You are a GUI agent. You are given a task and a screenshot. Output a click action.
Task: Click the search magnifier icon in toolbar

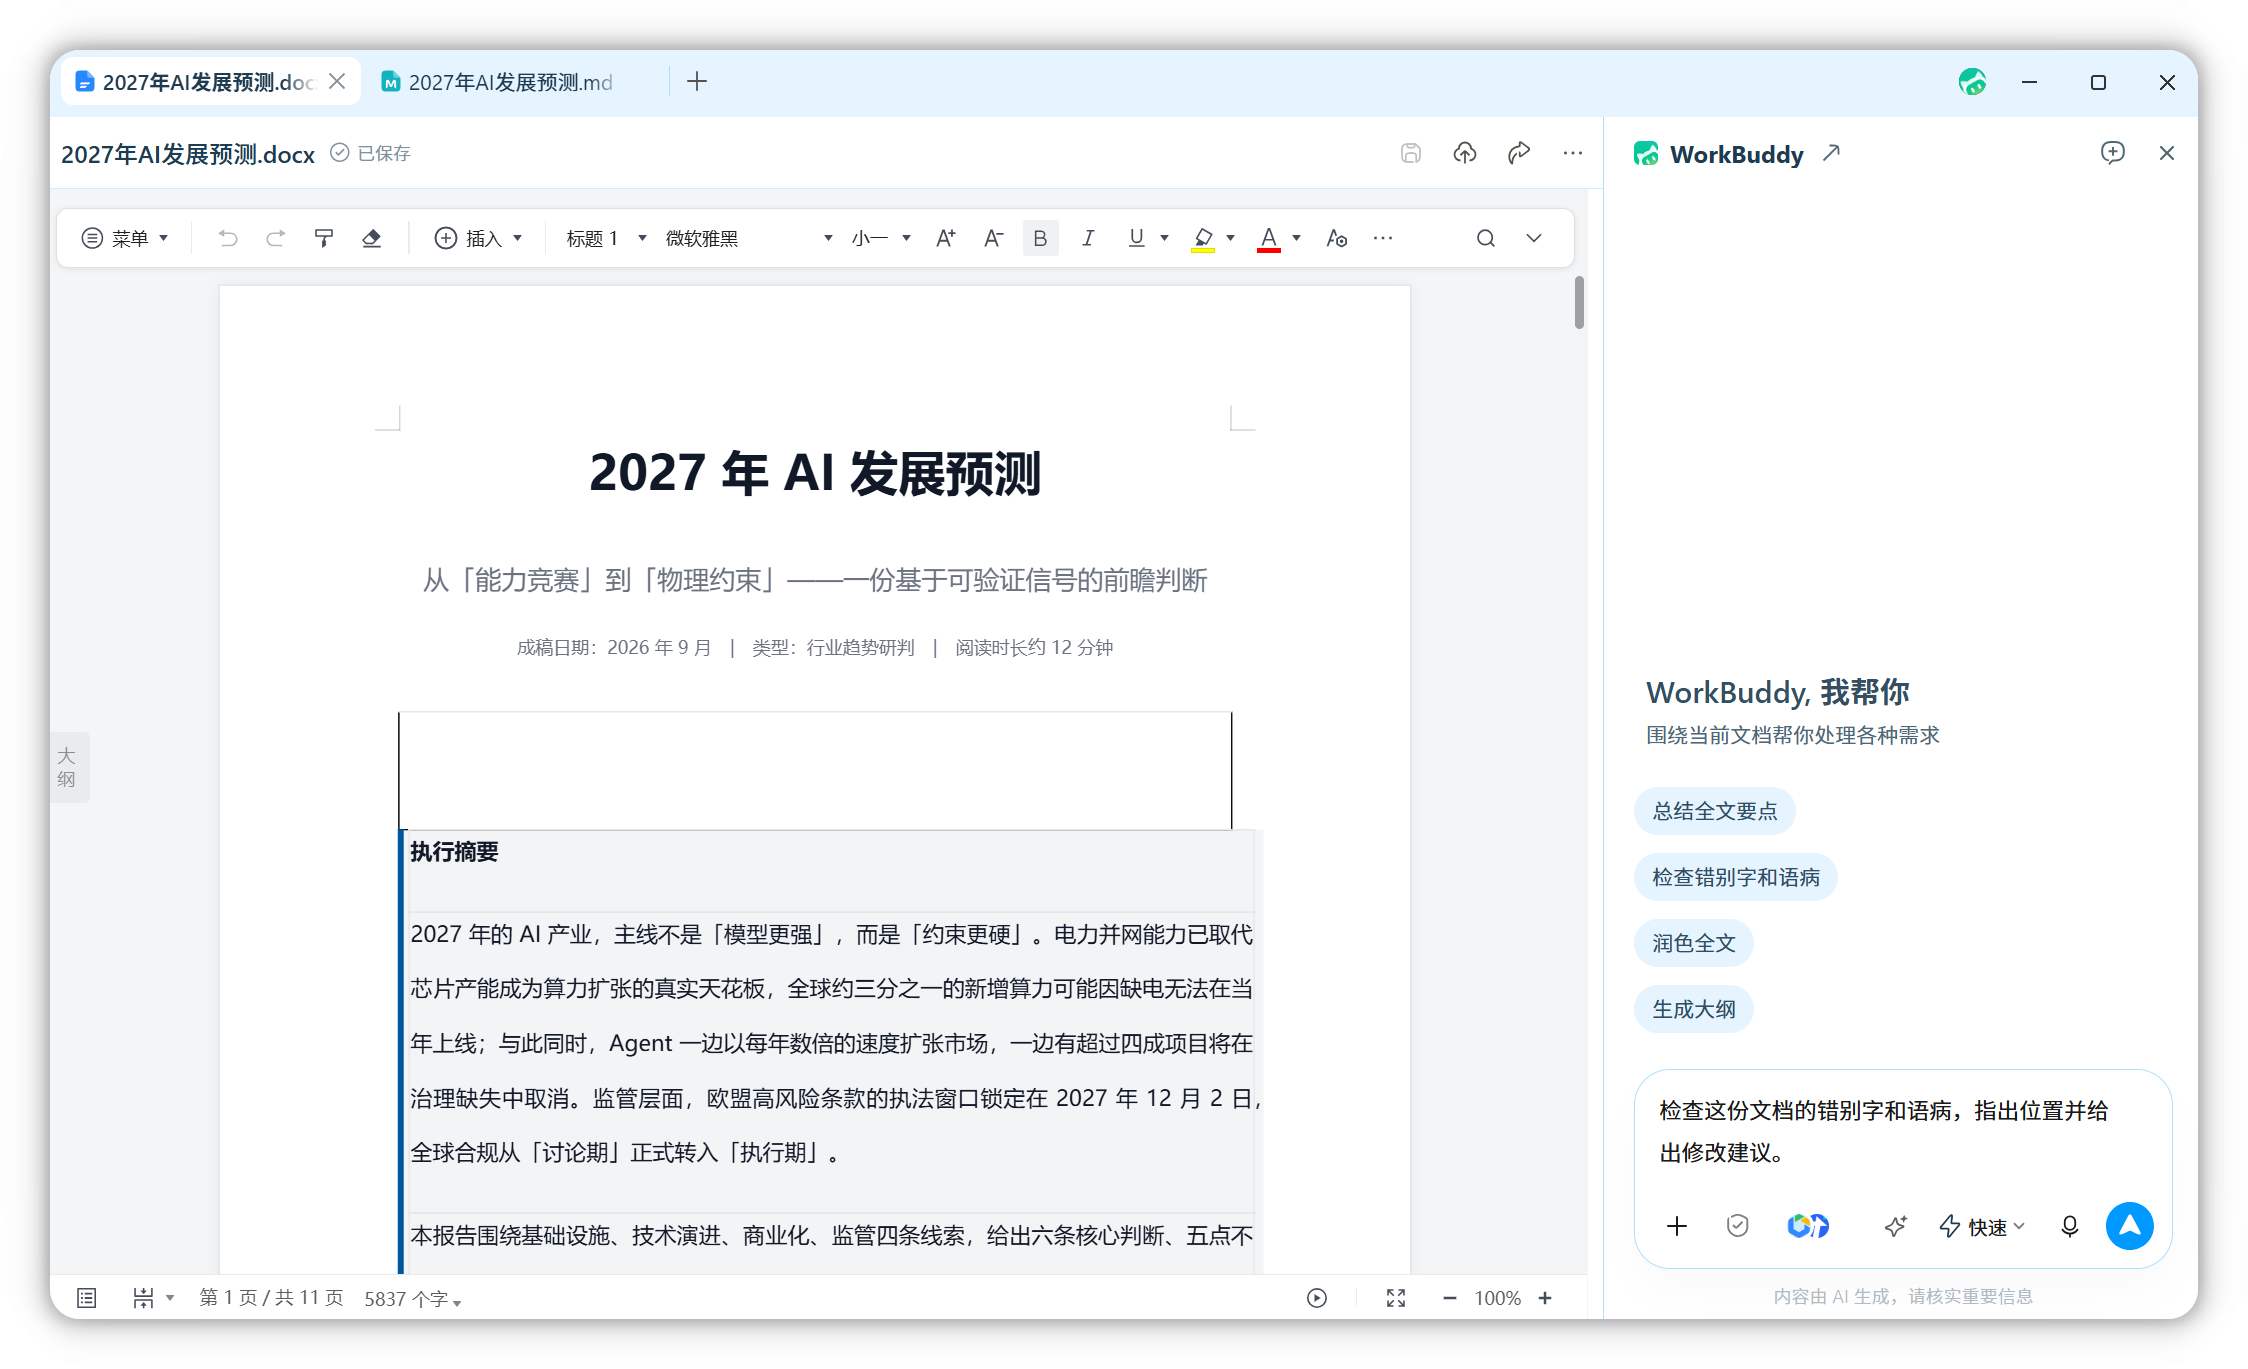pos(1486,238)
